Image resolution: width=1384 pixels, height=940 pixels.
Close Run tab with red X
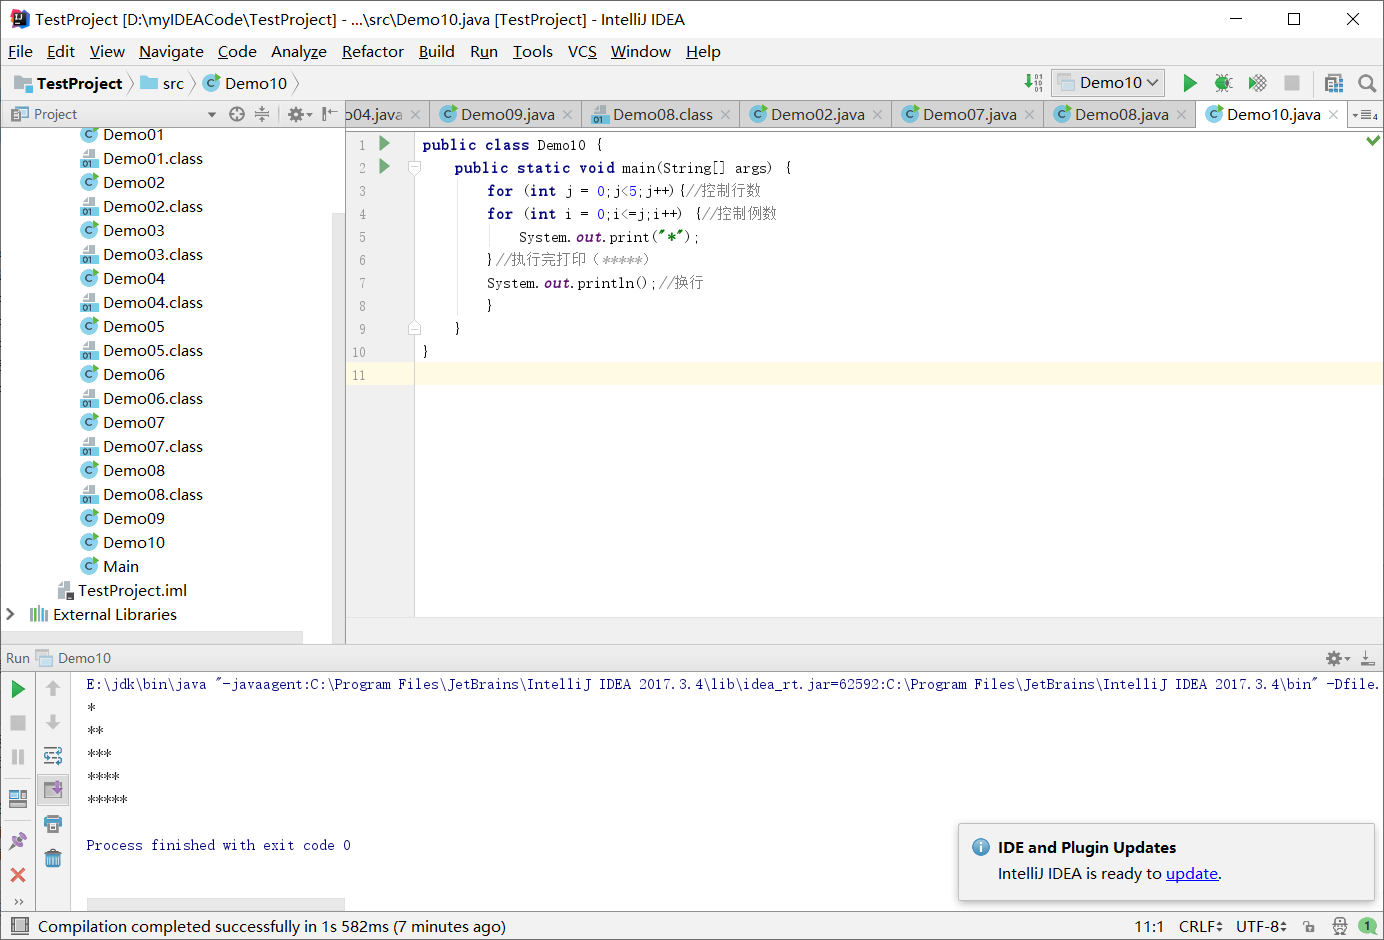(18, 875)
